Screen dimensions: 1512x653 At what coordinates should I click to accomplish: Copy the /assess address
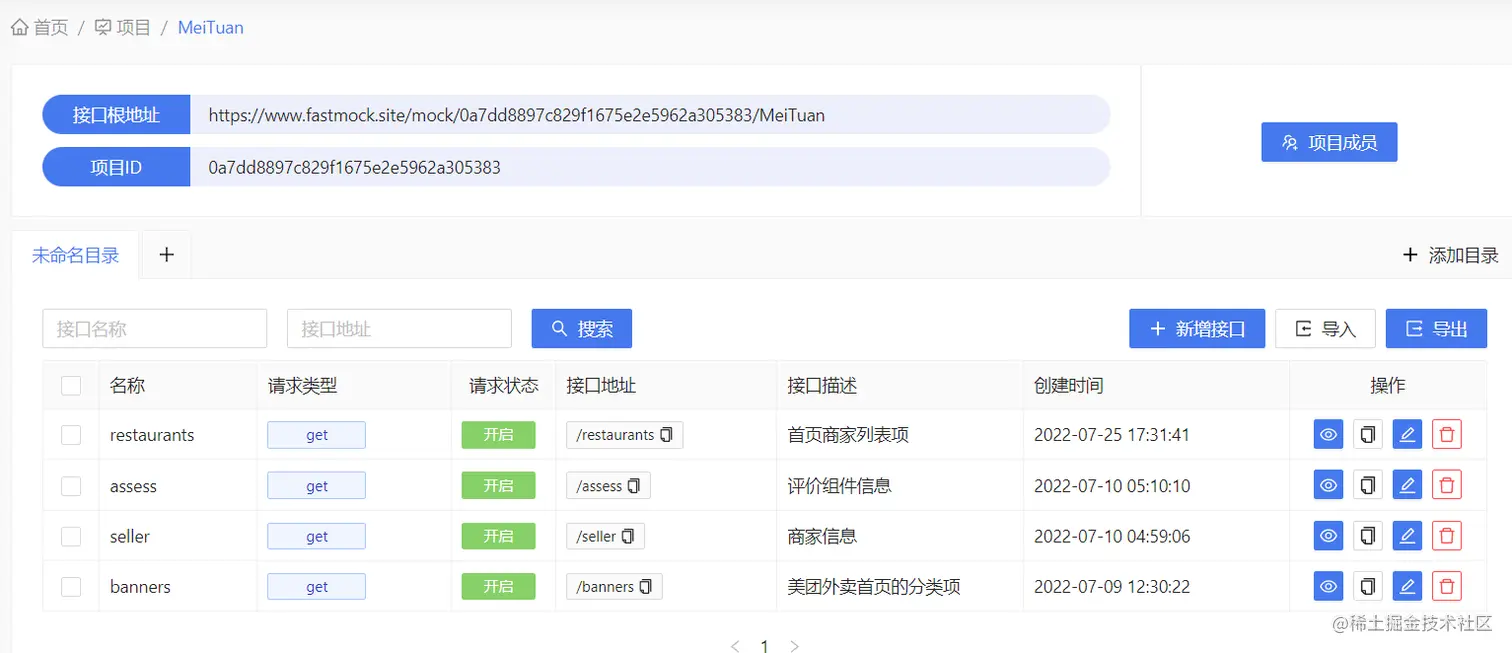(x=634, y=486)
